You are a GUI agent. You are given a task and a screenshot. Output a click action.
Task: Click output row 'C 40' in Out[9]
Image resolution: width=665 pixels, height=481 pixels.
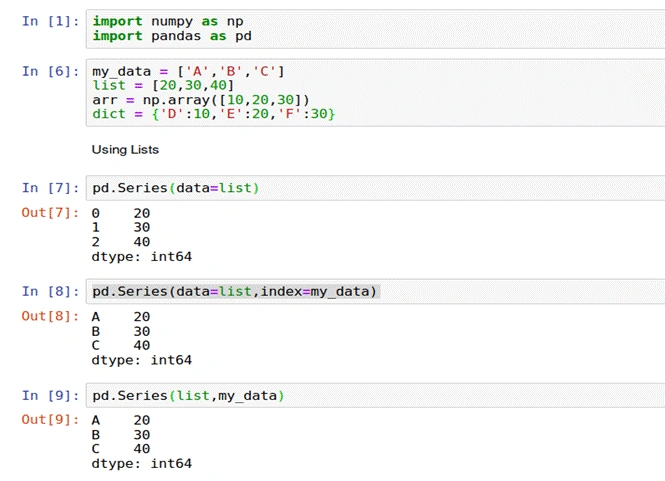[x=121, y=449]
